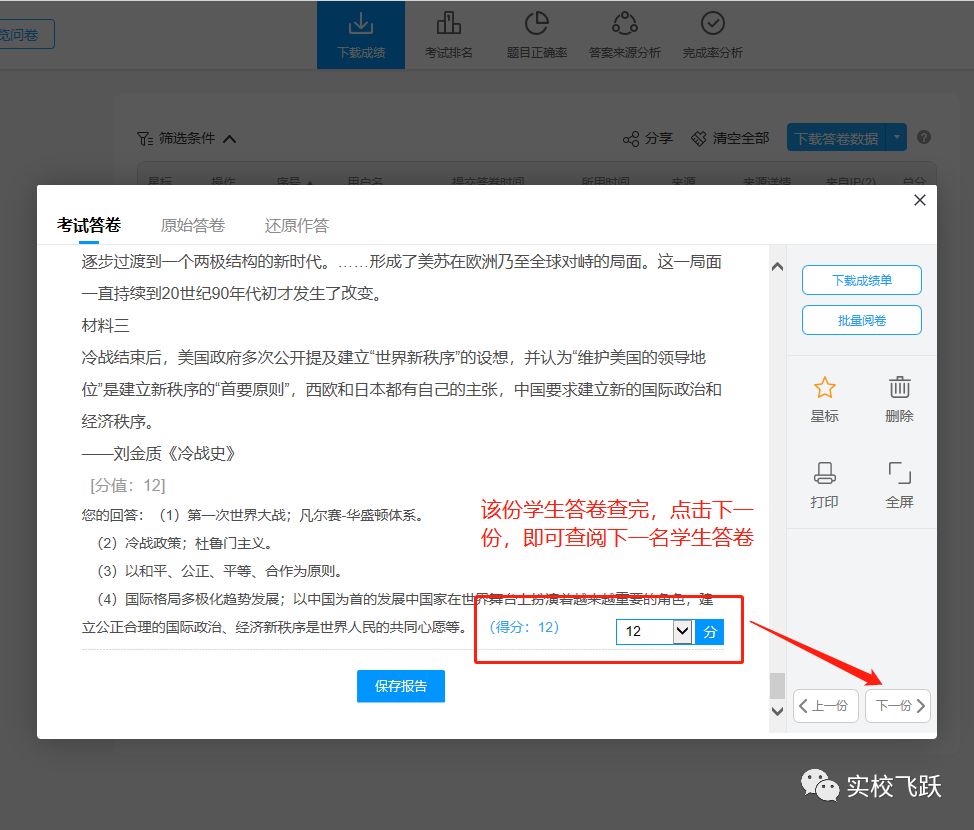The image size is (974, 830).
Task: Click the 保存报告 save report button
Action: pos(400,686)
